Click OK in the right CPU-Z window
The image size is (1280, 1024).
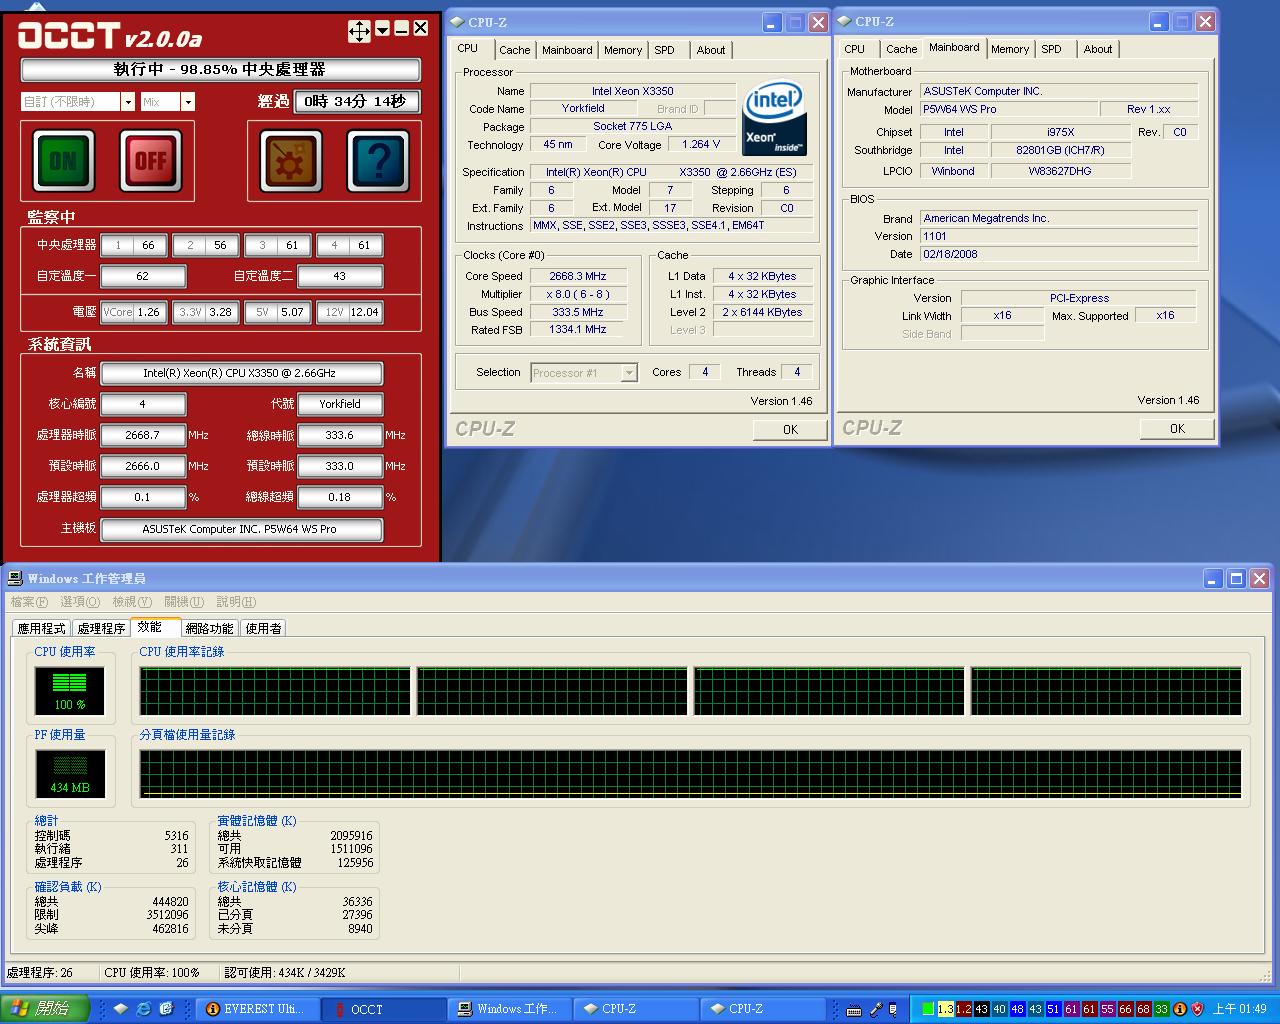(1177, 428)
